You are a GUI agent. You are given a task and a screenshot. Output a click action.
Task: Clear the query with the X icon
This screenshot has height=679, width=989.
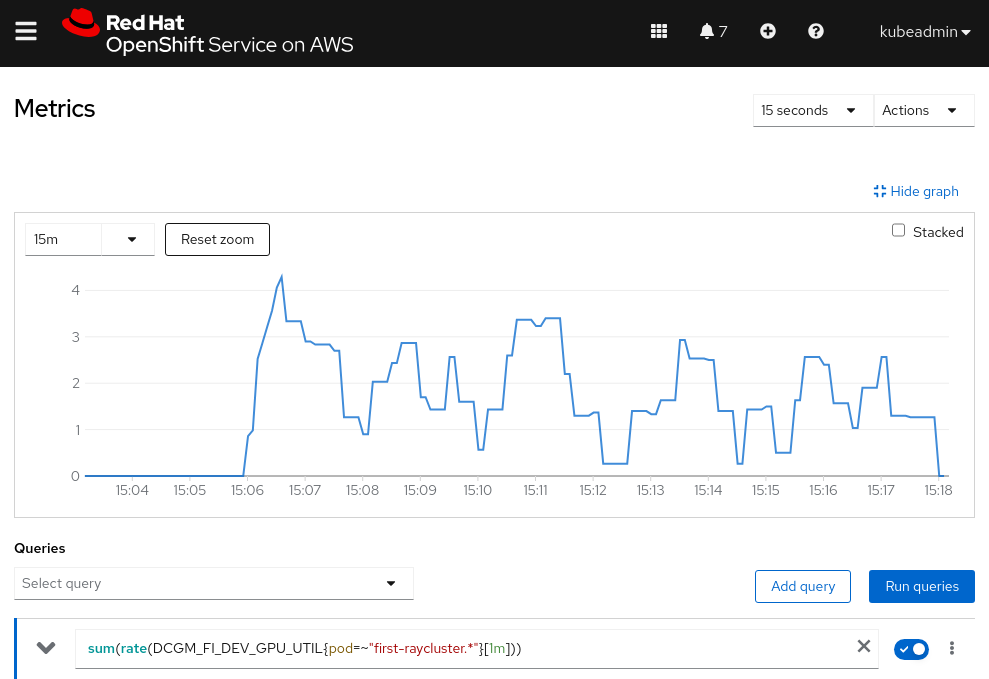(863, 647)
